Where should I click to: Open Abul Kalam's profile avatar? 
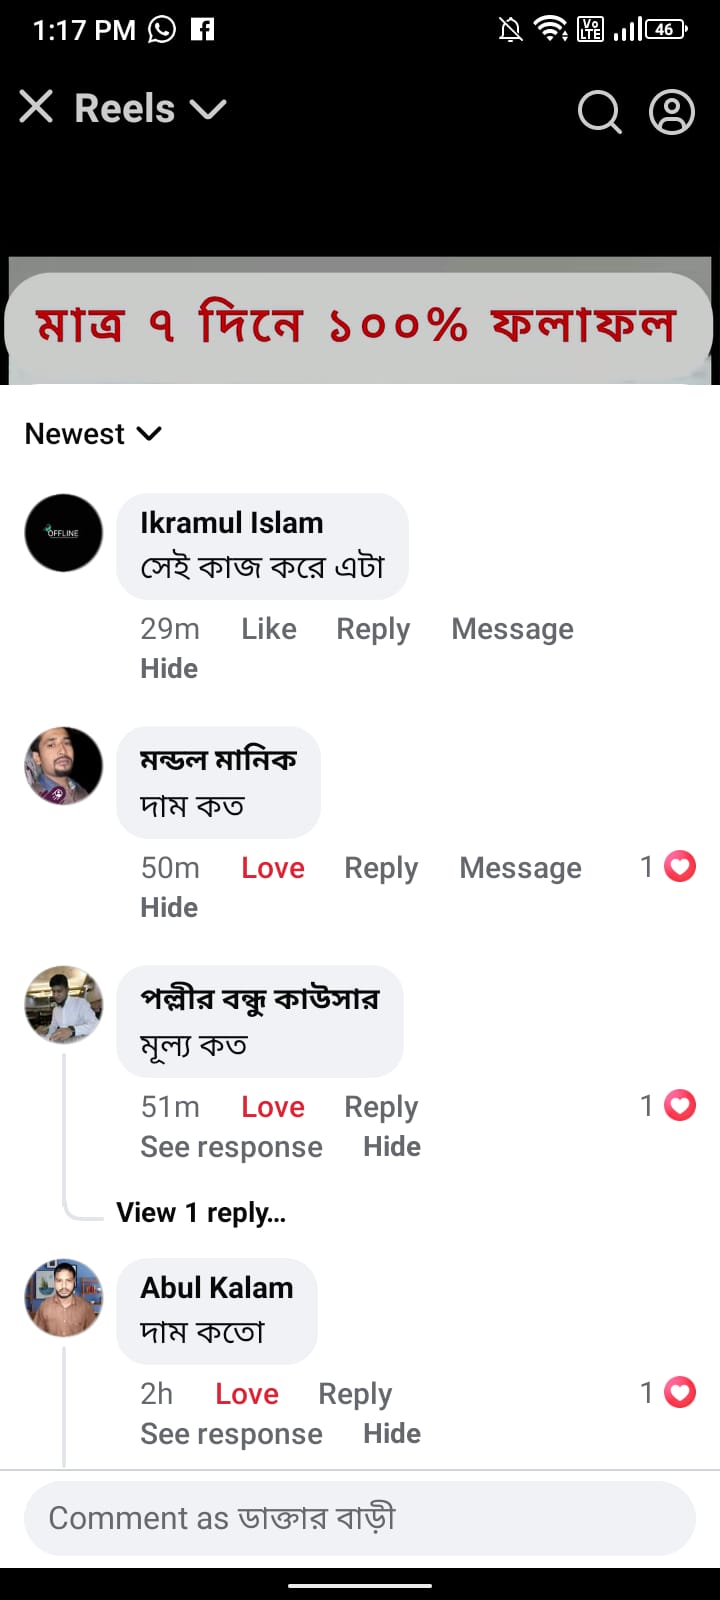[x=63, y=1297]
